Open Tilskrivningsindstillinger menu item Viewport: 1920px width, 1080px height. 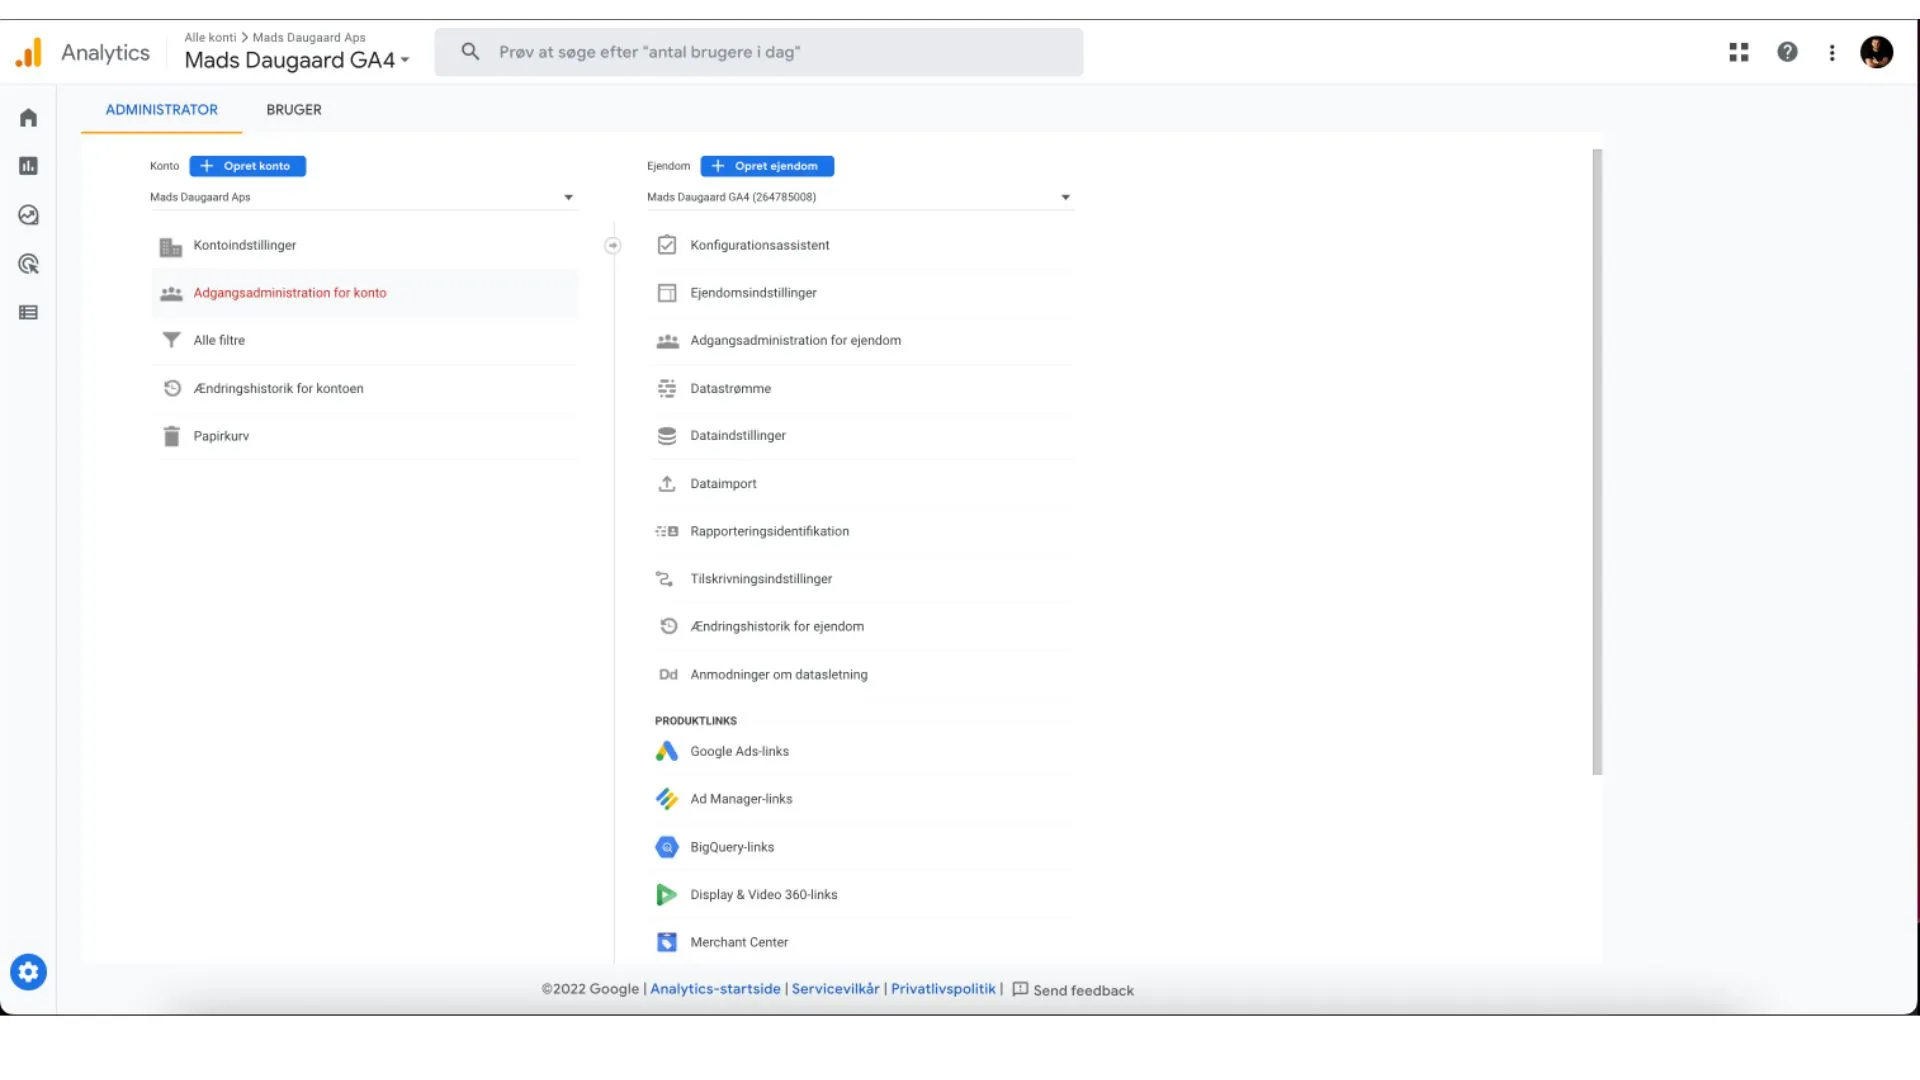click(x=862, y=579)
